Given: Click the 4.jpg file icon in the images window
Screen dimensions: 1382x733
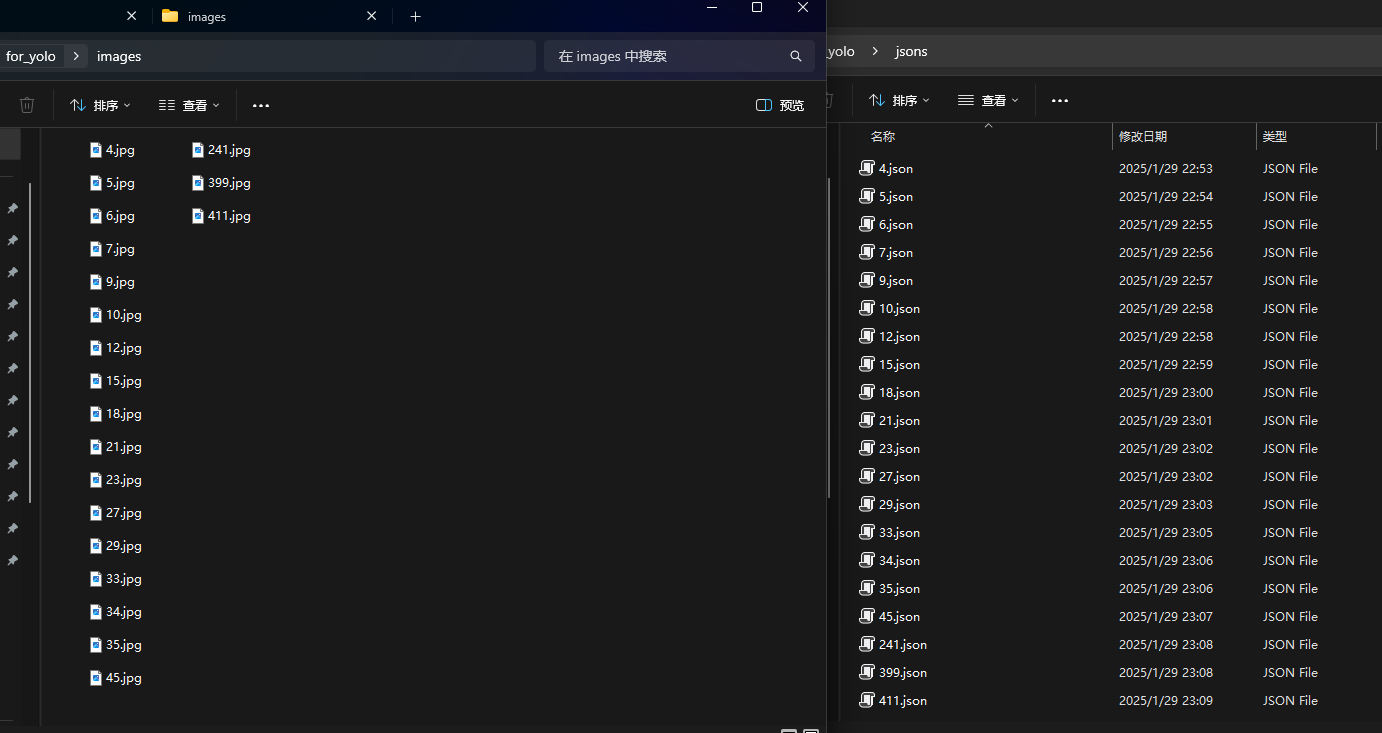Looking at the screenshot, I should [x=96, y=150].
